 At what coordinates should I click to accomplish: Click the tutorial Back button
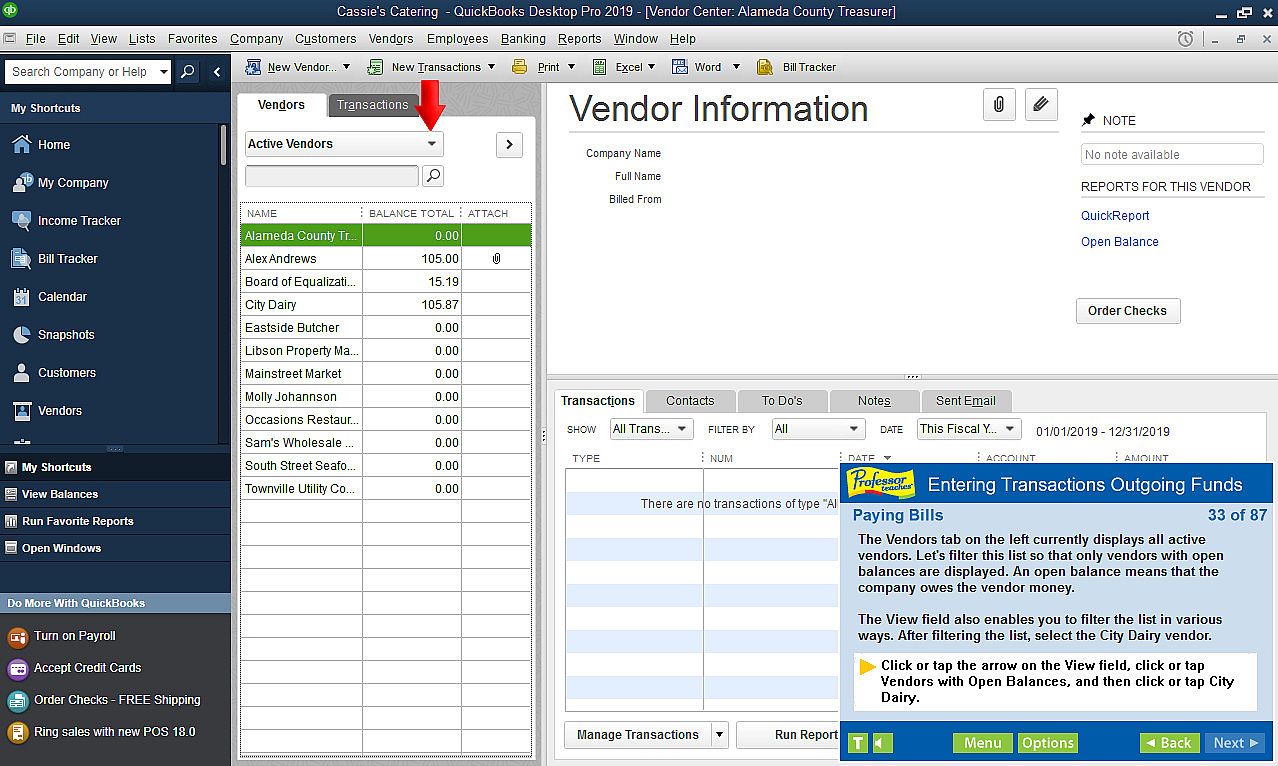pos(1169,743)
